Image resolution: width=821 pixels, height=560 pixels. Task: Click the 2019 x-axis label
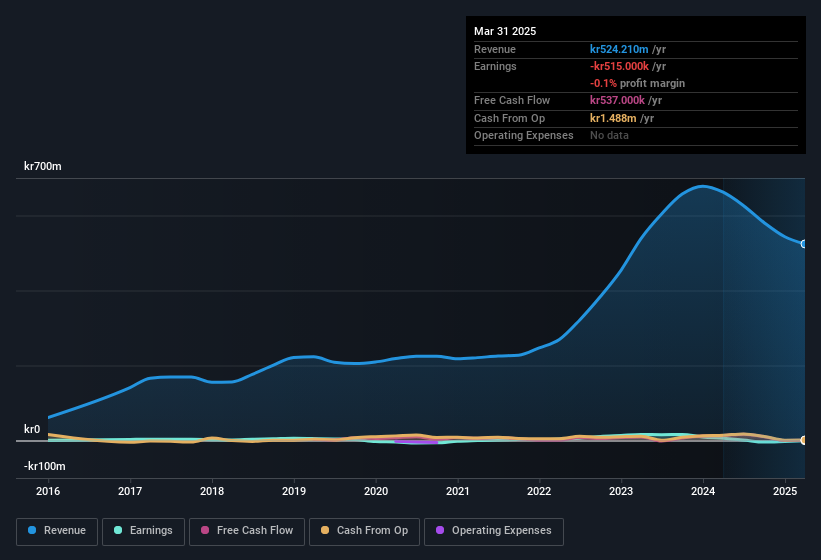[x=294, y=491]
